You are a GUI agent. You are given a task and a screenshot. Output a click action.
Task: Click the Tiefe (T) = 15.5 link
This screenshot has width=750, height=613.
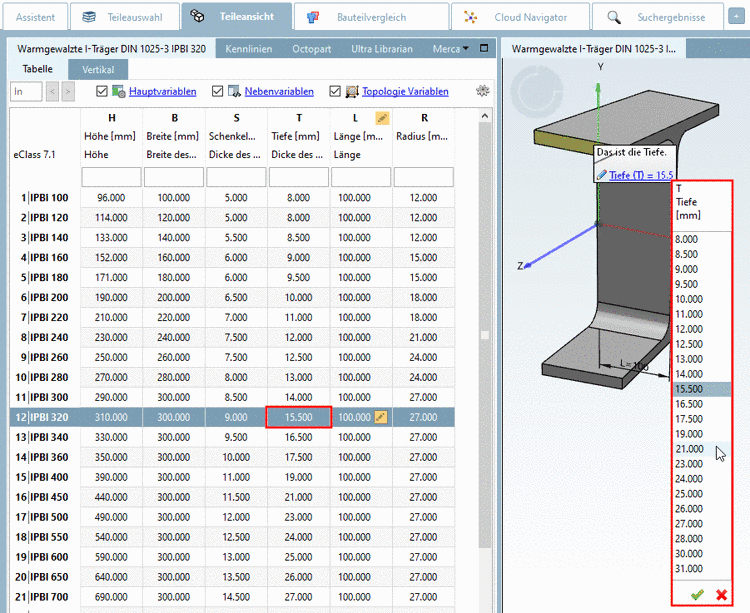pyautogui.click(x=640, y=175)
